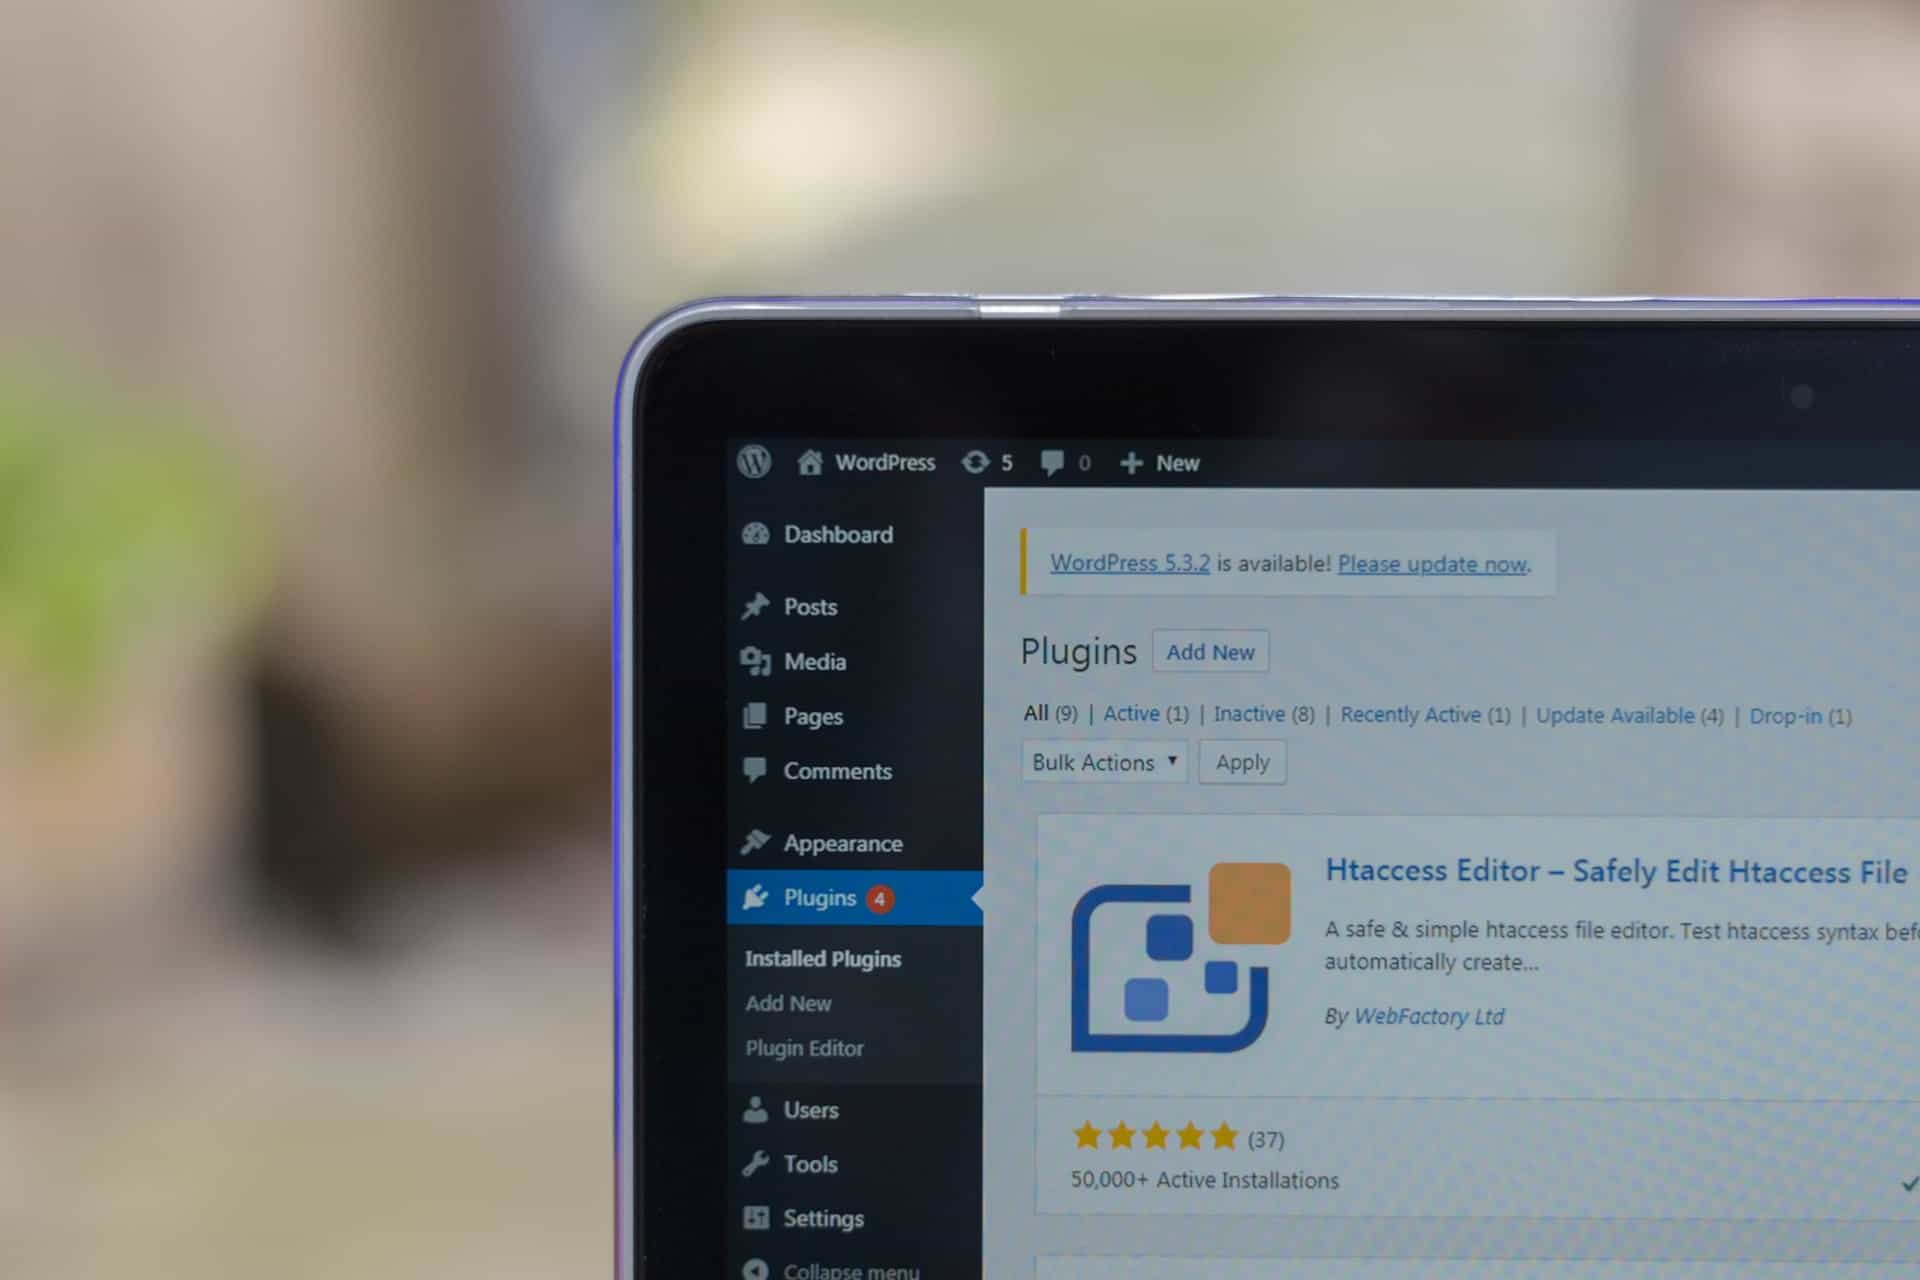Apply the selected Bulk Actions
Viewport: 1920px width, 1280px height.
pyautogui.click(x=1241, y=761)
